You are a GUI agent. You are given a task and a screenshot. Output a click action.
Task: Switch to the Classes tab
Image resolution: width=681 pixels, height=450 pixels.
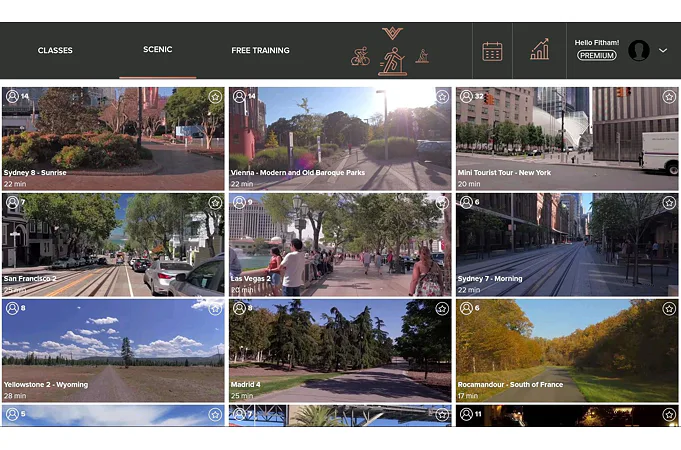[55, 51]
